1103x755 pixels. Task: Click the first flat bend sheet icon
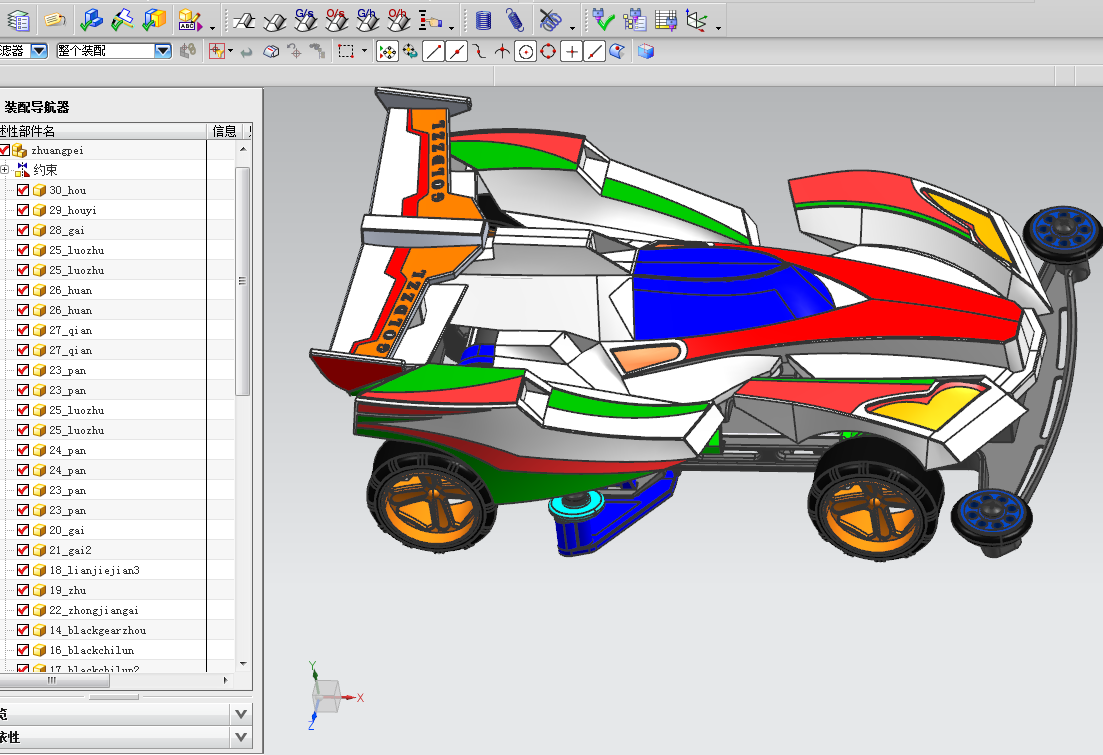pyautogui.click(x=244, y=22)
